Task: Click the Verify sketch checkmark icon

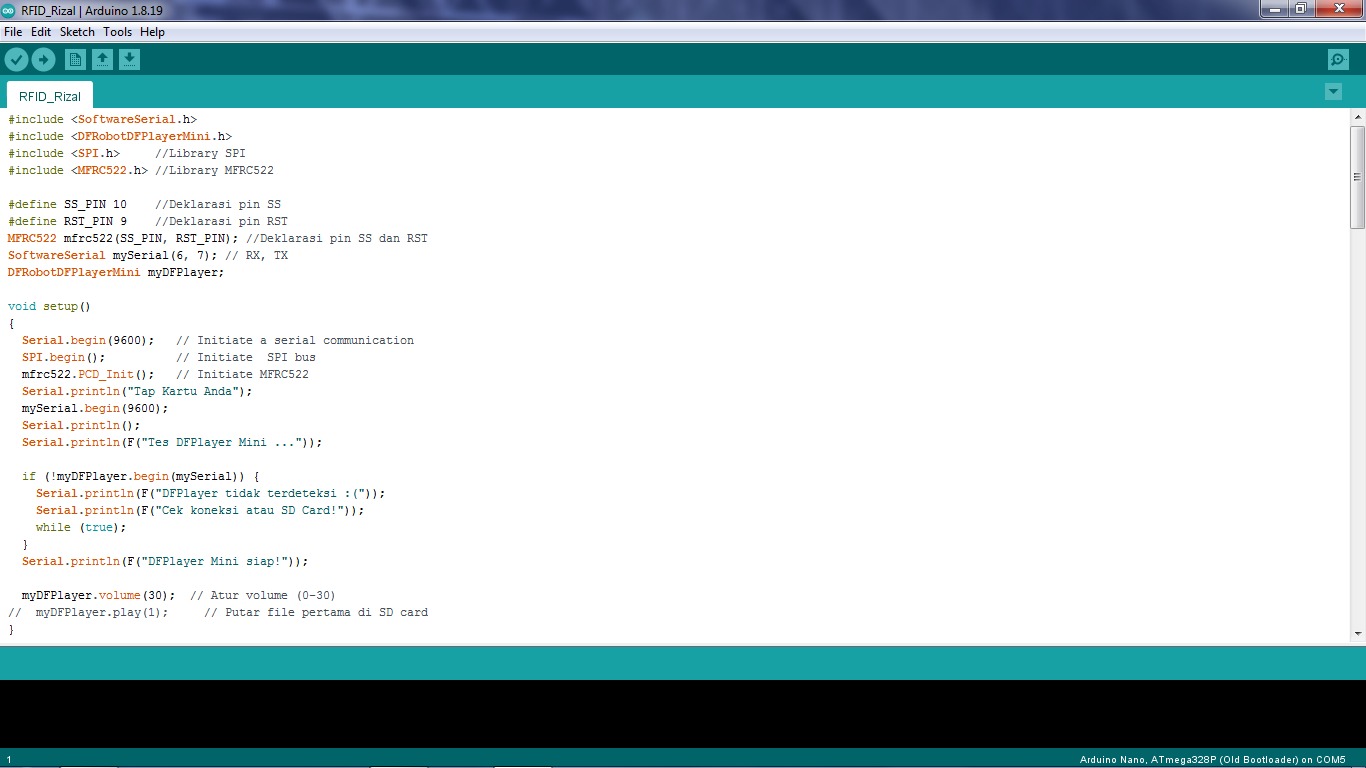Action: (16, 60)
